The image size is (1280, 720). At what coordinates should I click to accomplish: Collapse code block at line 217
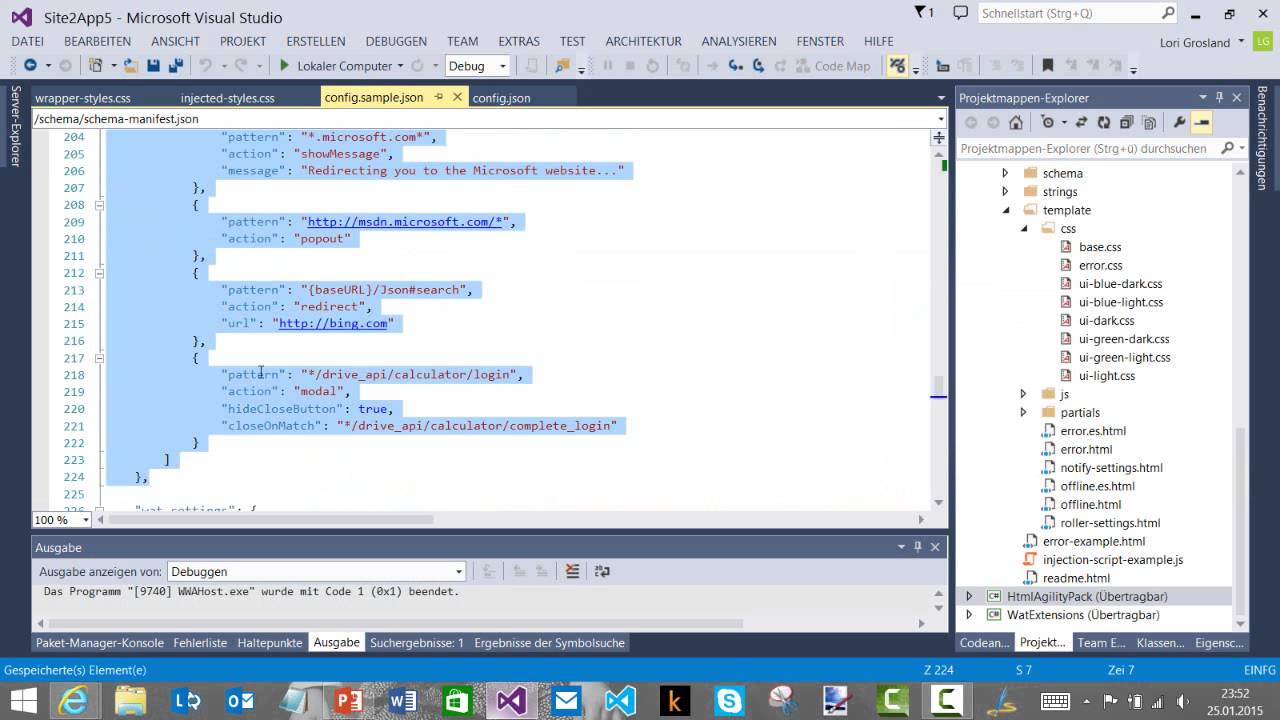coord(99,358)
